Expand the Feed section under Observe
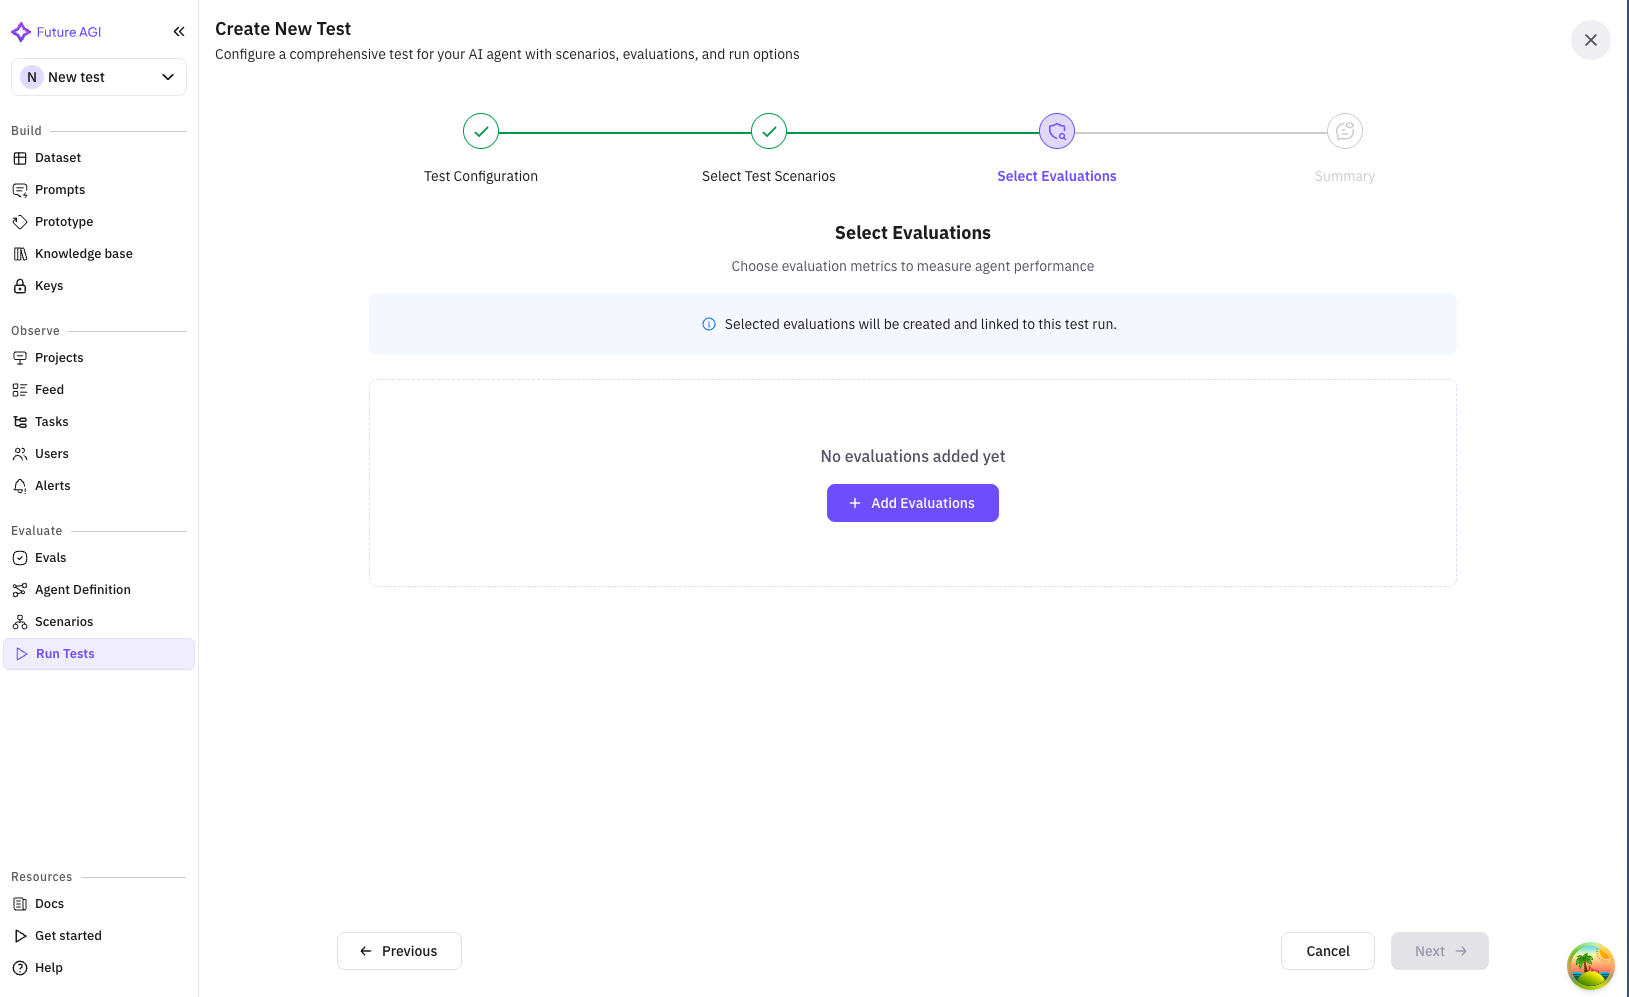The image size is (1629, 997). [x=48, y=389]
